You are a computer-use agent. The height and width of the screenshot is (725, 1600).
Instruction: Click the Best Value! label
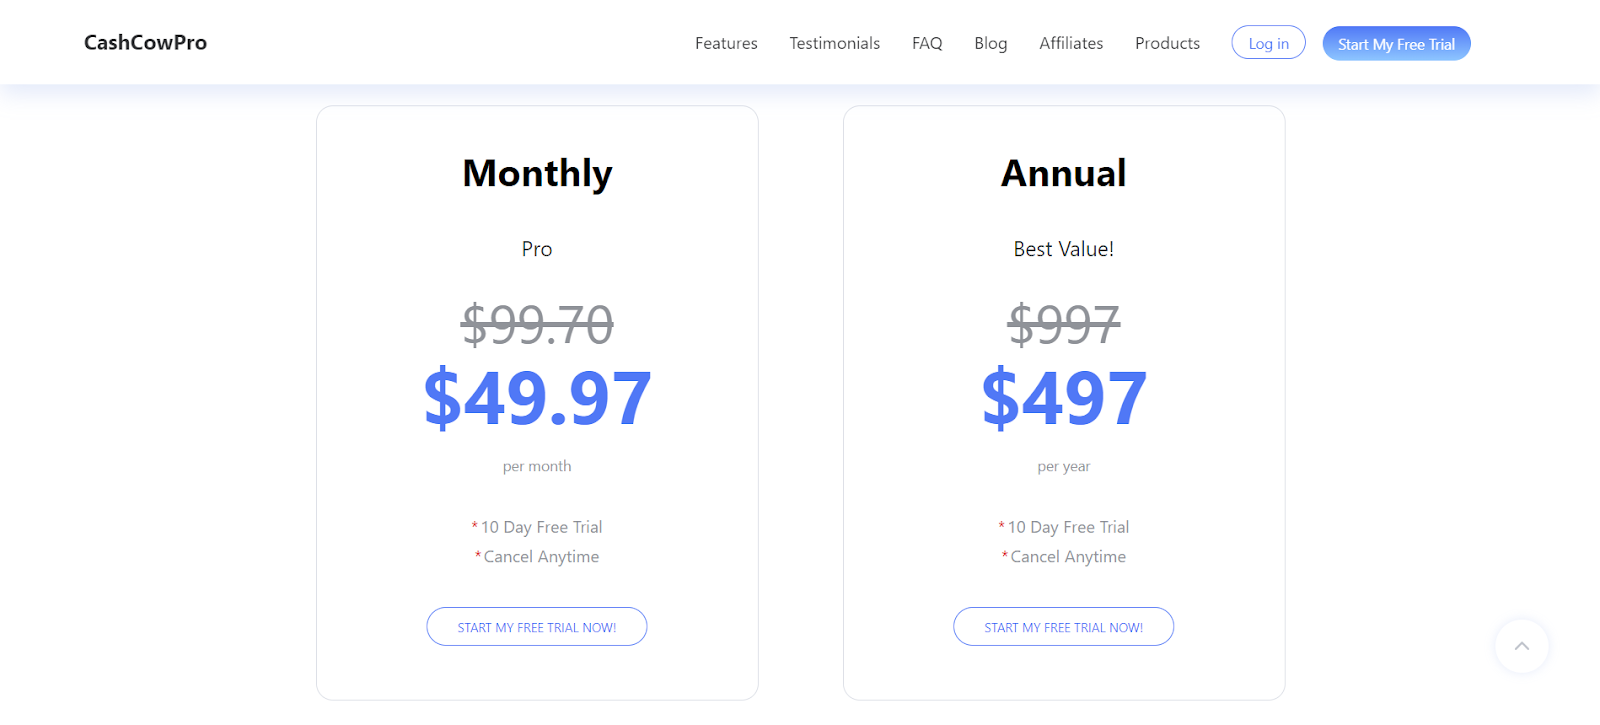pyautogui.click(x=1063, y=249)
